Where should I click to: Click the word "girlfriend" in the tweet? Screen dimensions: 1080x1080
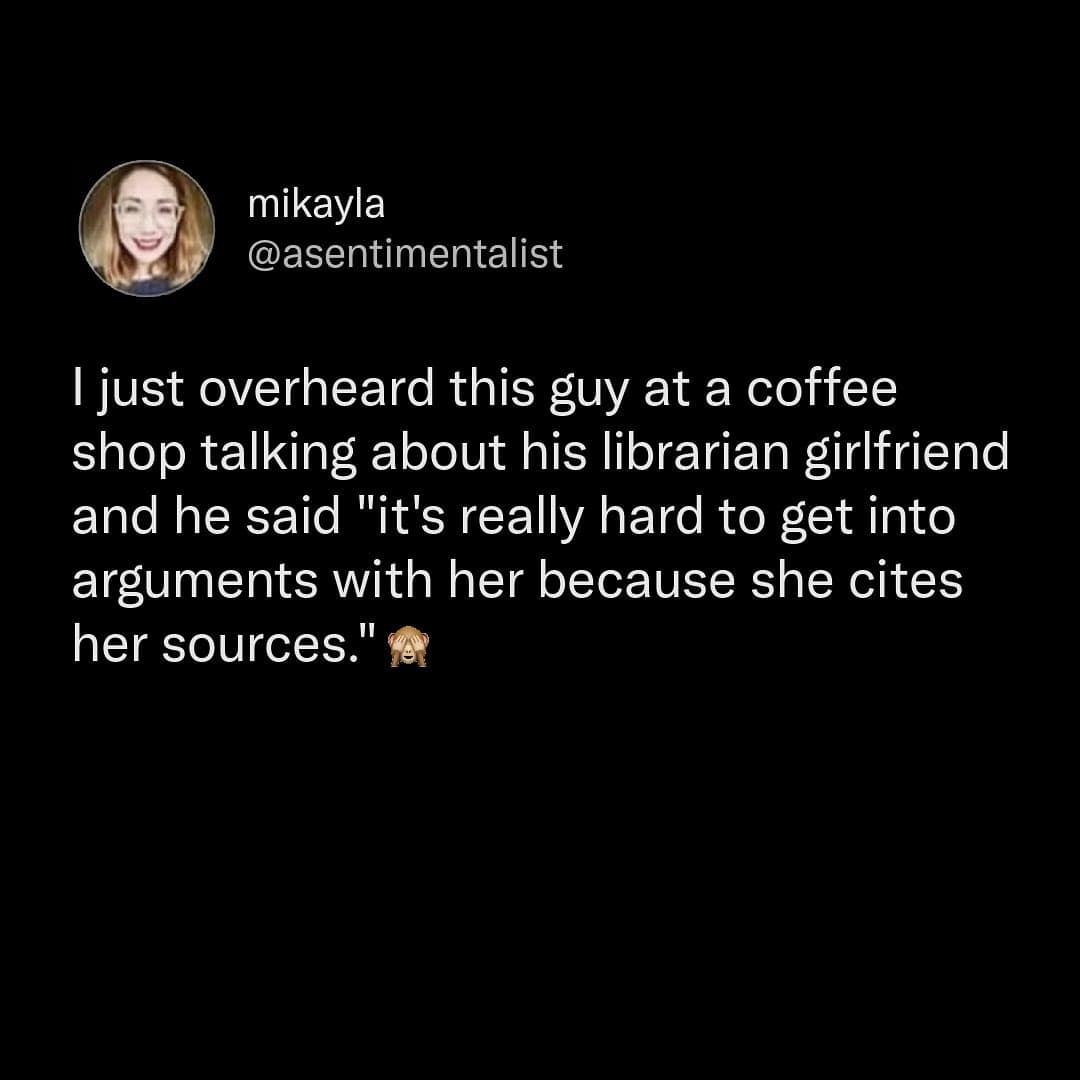coord(906,454)
